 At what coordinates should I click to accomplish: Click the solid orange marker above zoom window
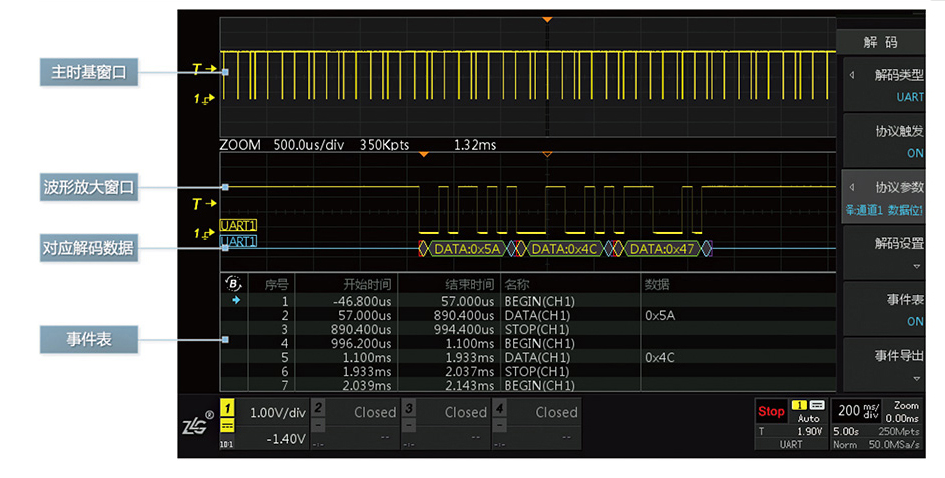click(x=424, y=154)
